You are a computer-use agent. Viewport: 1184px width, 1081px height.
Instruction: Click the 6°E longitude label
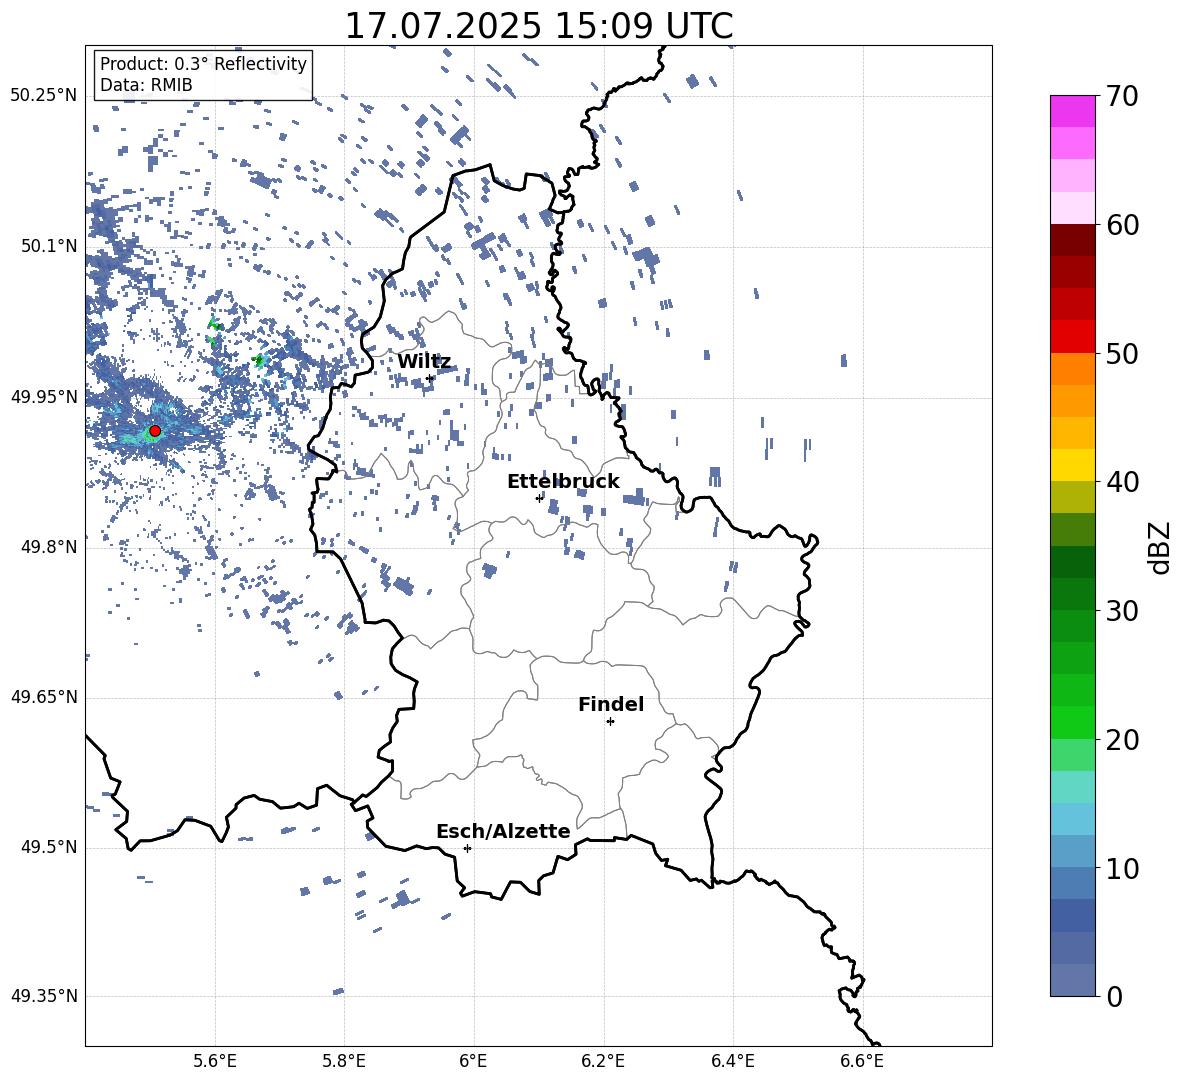pos(473,1061)
